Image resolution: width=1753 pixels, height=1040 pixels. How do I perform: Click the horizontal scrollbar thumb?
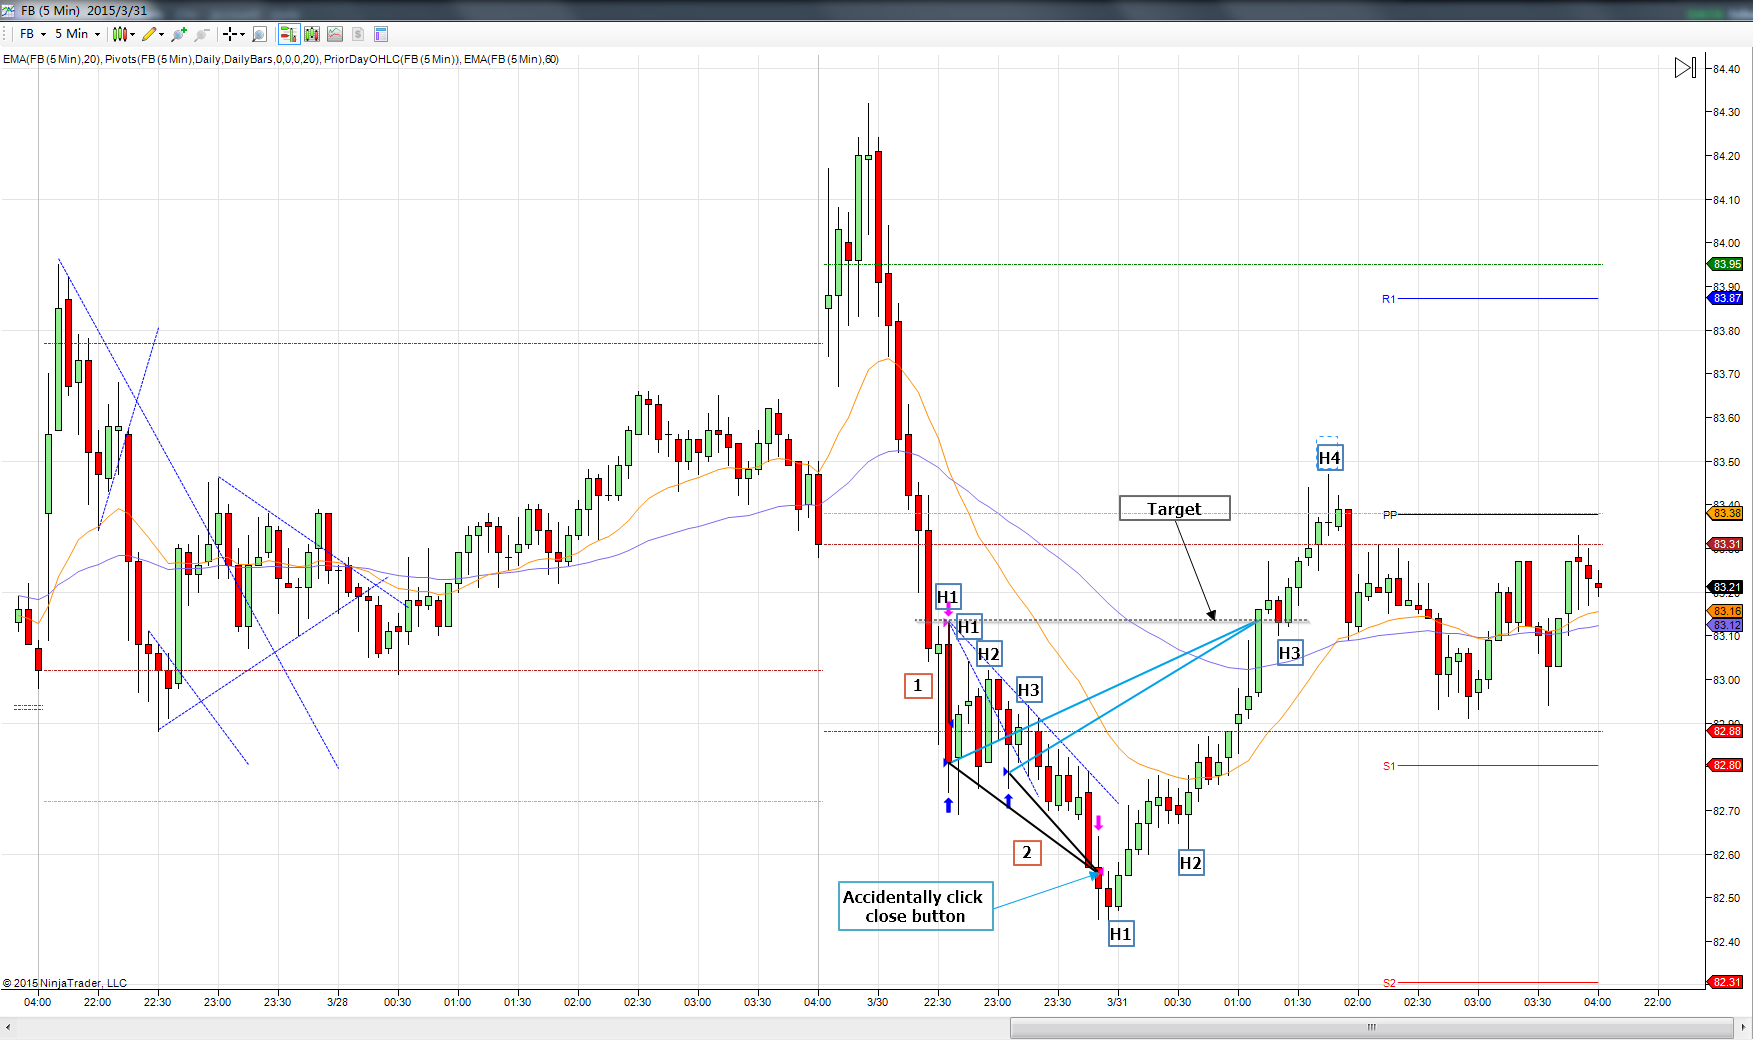coord(1371,1027)
